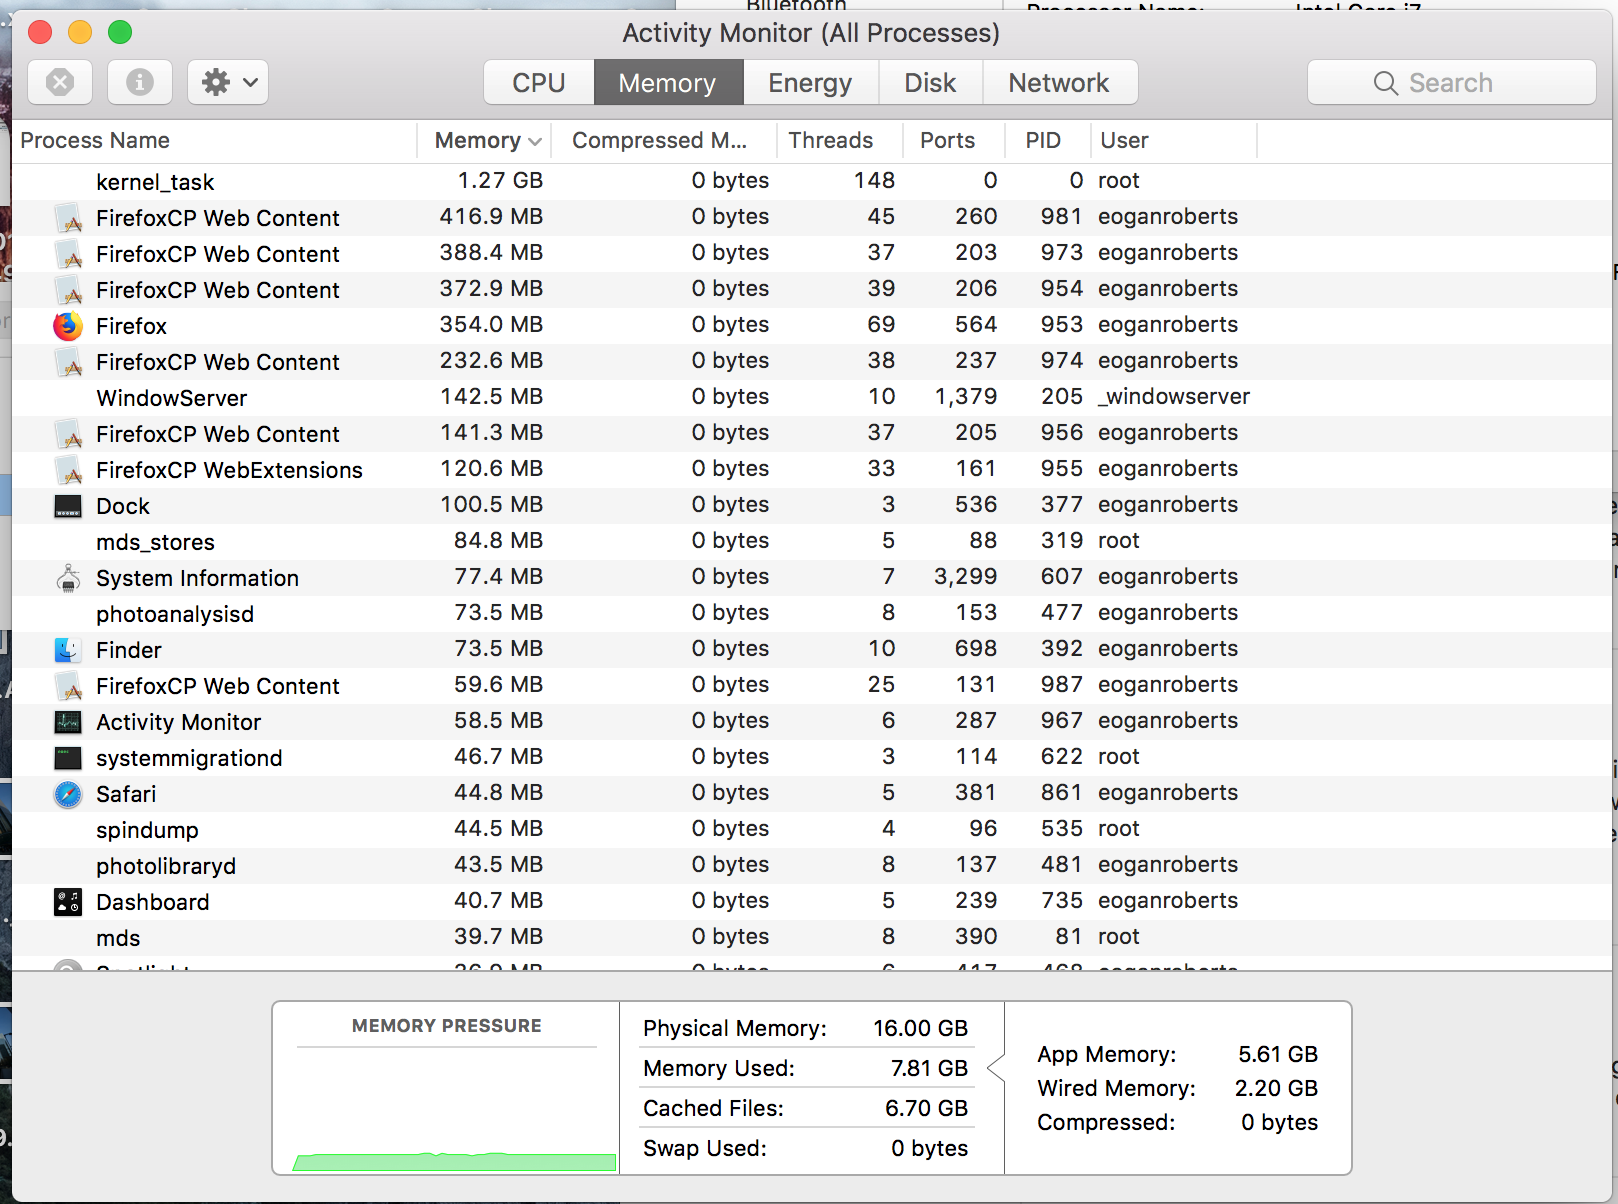Select the WindowServer process row
Image resolution: width=1618 pixels, height=1204 pixels.
(x=811, y=398)
